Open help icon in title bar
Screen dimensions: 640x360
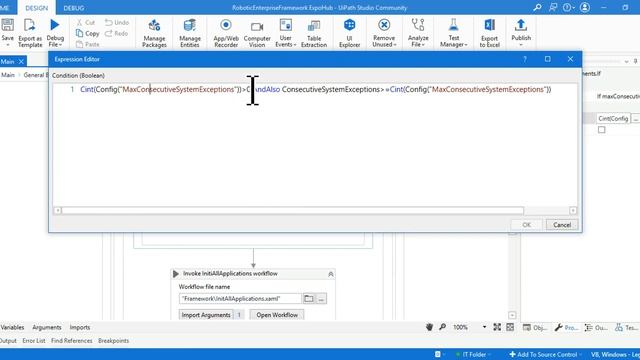click(568, 7)
